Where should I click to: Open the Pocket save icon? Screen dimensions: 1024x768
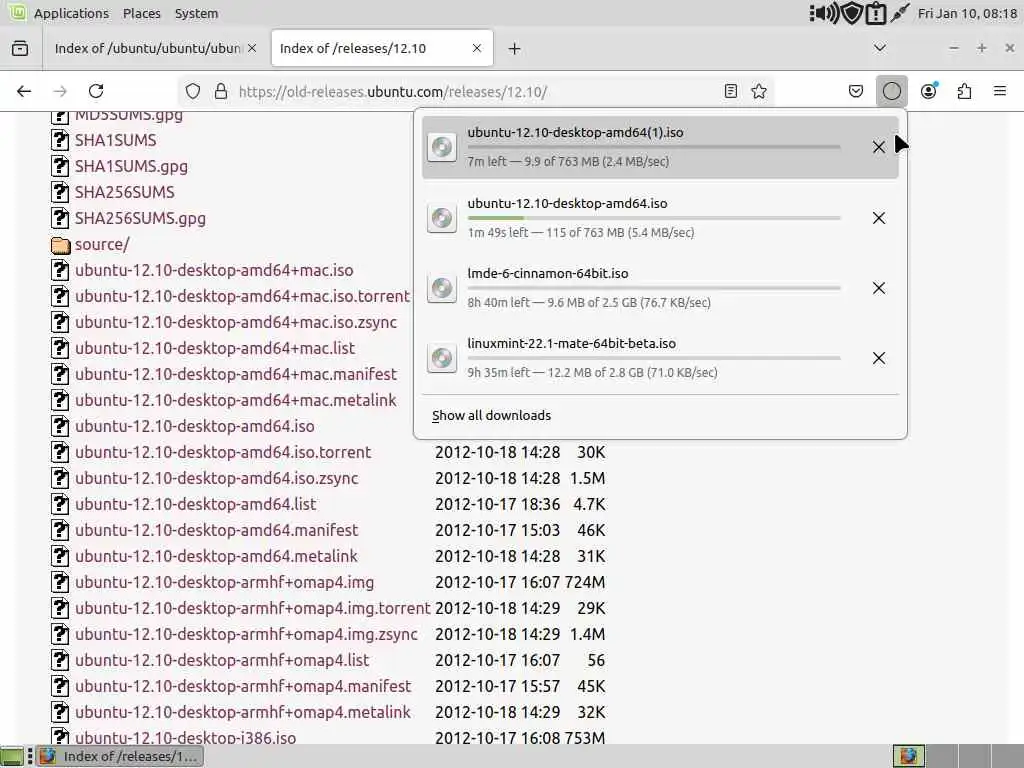[856, 91]
